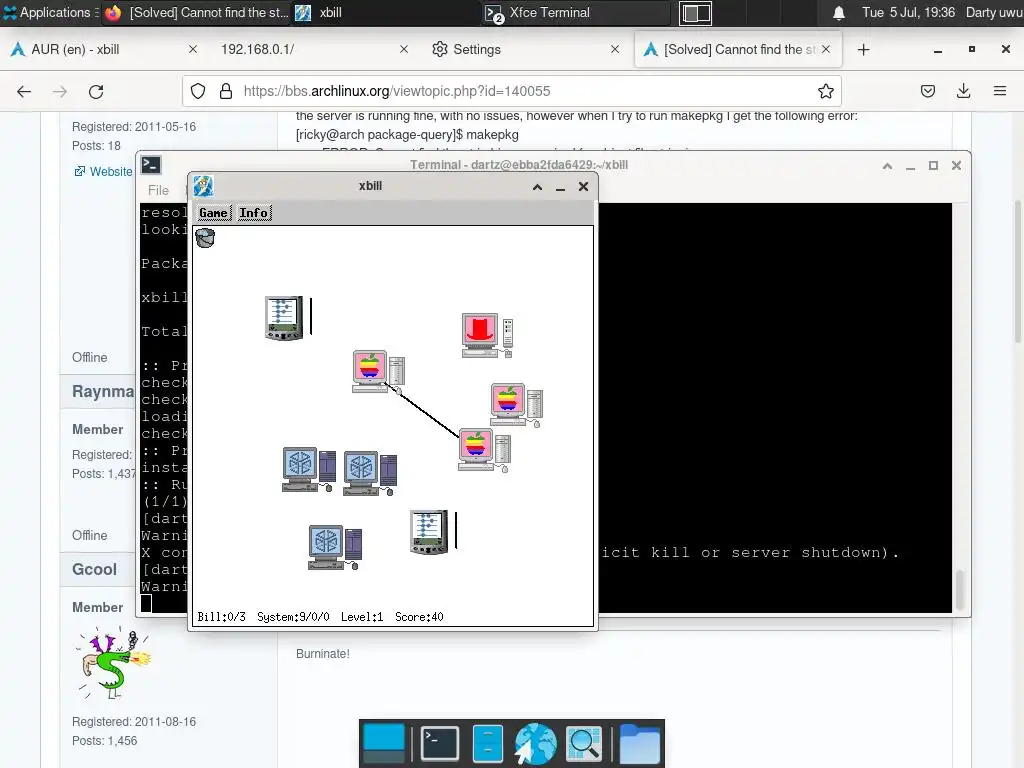Image resolution: width=1024 pixels, height=768 pixels.
Task: Switch to the AUR (en) - xbill tab
Action: coord(102,50)
